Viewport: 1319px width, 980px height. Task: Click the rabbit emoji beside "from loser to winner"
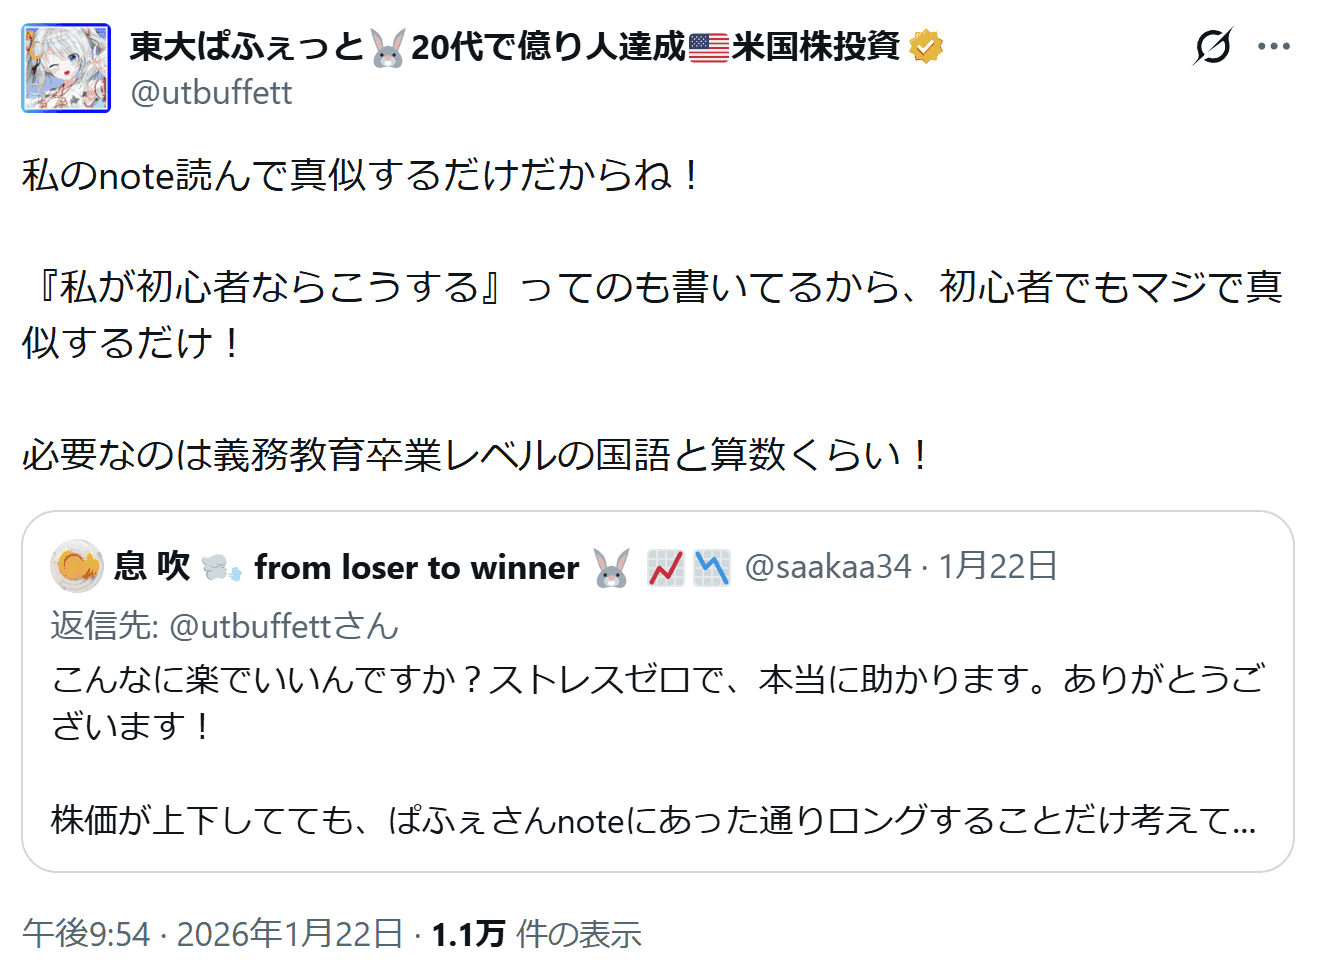611,568
